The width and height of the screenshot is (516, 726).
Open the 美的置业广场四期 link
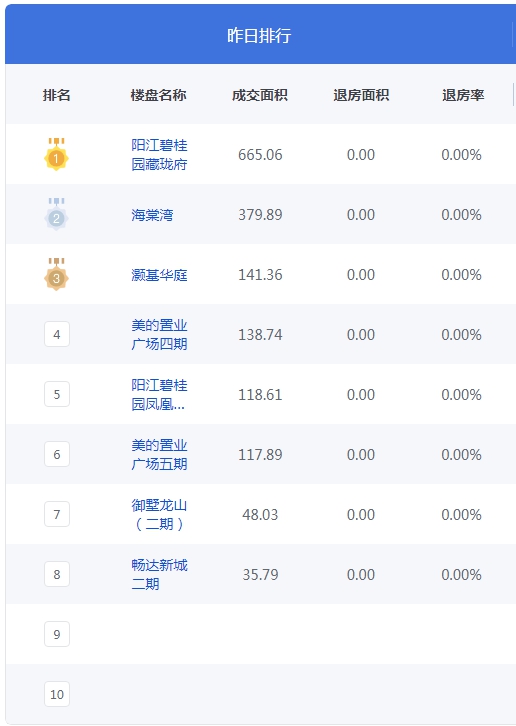click(x=159, y=334)
